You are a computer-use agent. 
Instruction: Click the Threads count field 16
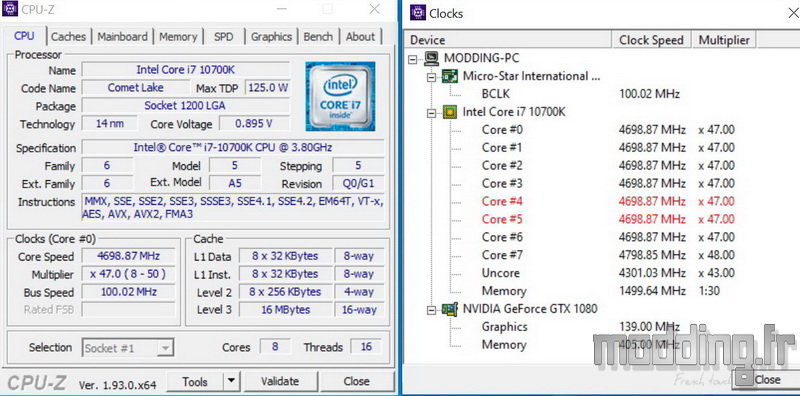(x=366, y=346)
